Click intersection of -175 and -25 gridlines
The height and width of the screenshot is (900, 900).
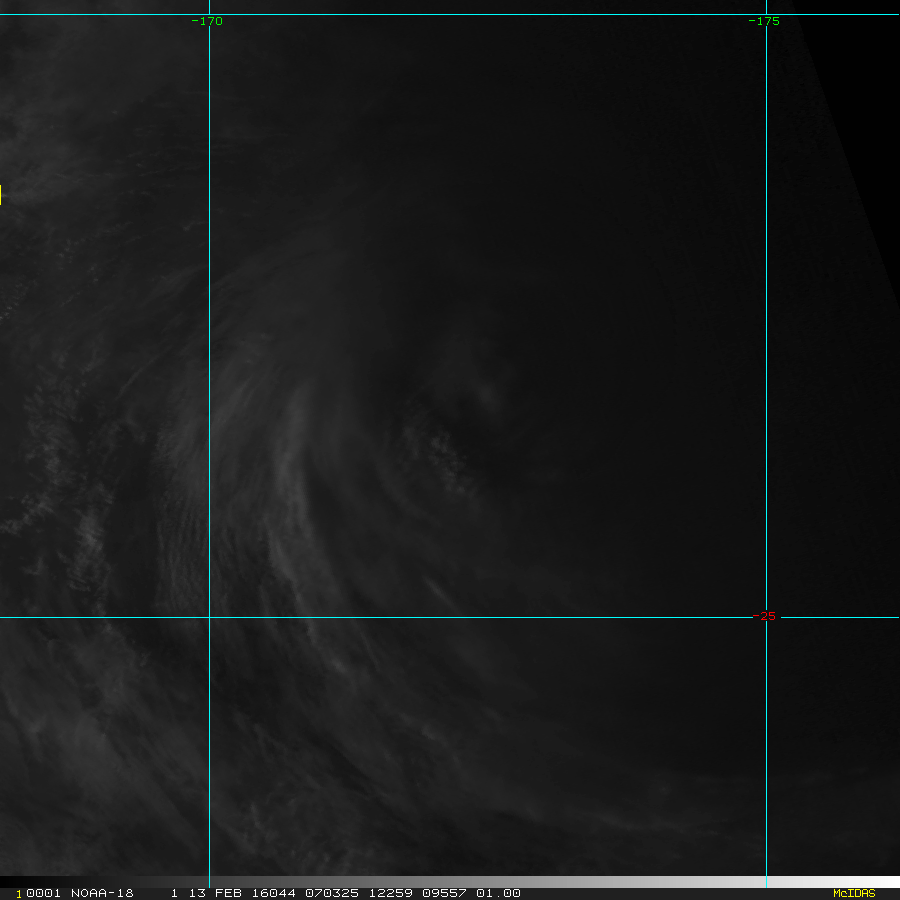pos(766,617)
